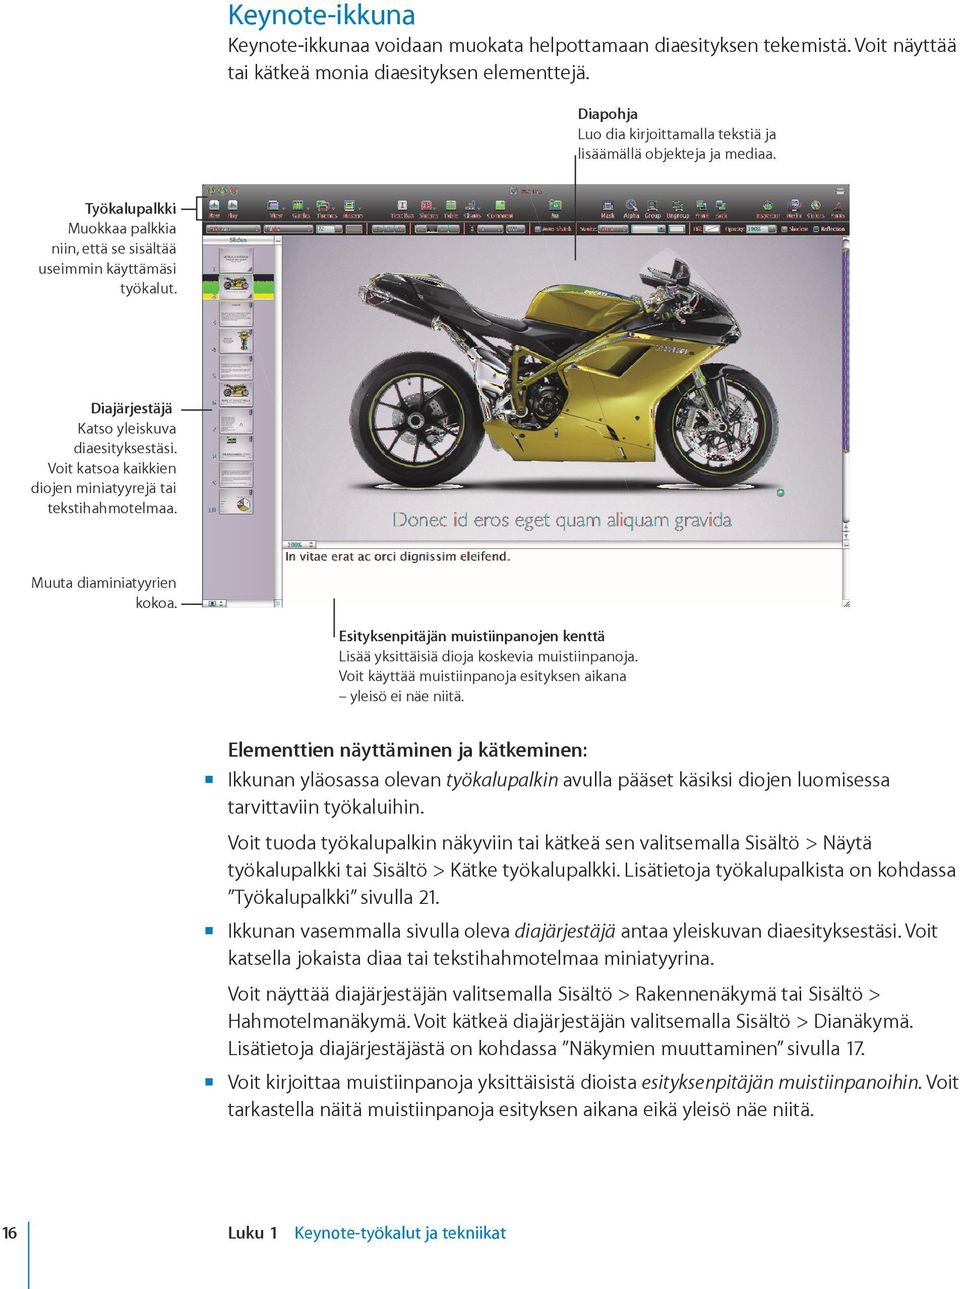Select slide 6 thumbnail in navigator
Screen dimensions: 960x1289
point(236,393)
